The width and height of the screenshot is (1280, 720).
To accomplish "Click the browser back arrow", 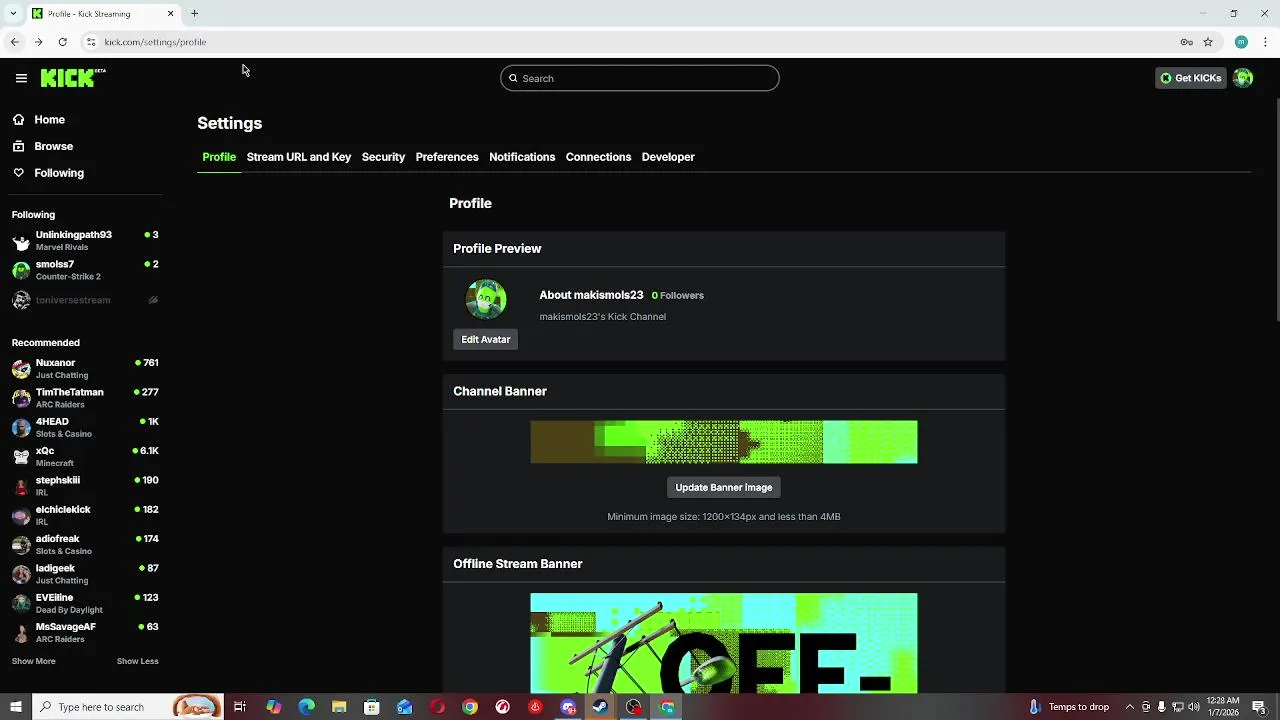I will tap(14, 42).
